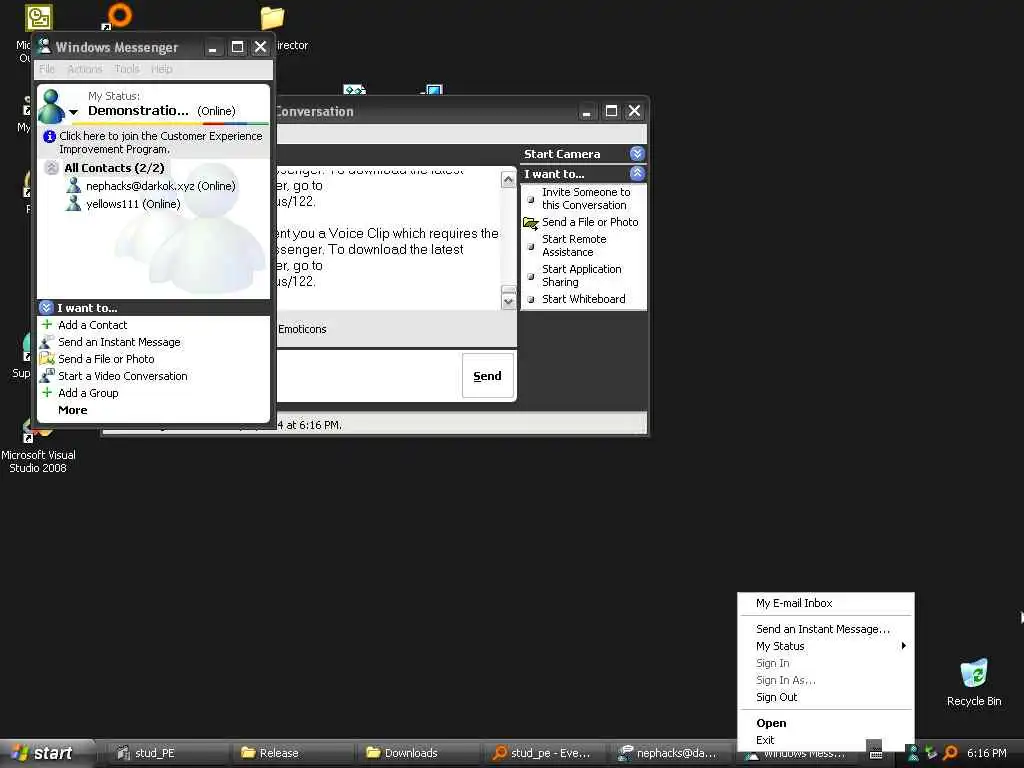Choose Open in tray context menu
This screenshot has height=768, width=1024.
click(825, 723)
